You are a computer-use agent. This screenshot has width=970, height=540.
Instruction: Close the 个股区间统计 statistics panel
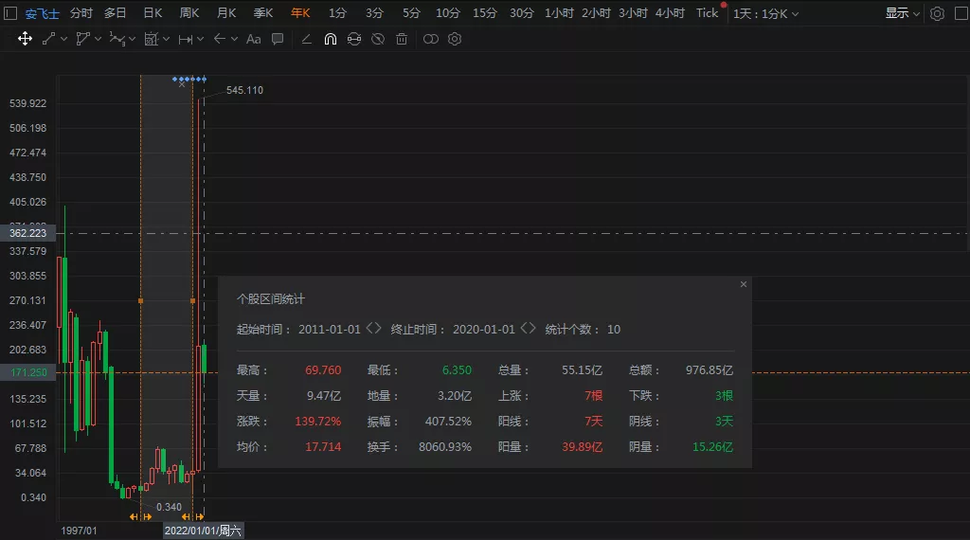click(743, 284)
